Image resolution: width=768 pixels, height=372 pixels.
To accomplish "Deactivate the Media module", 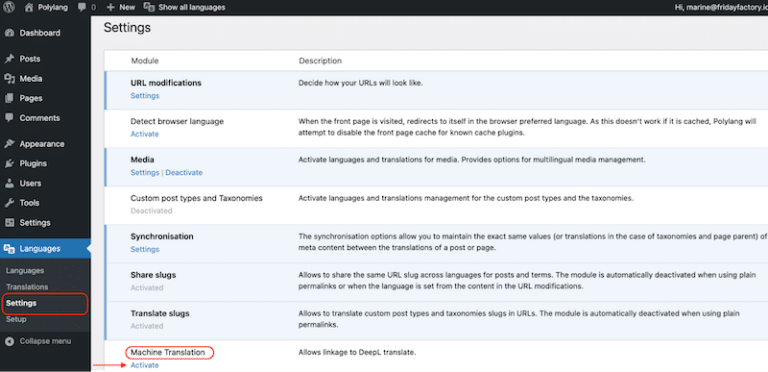I will (184, 173).
